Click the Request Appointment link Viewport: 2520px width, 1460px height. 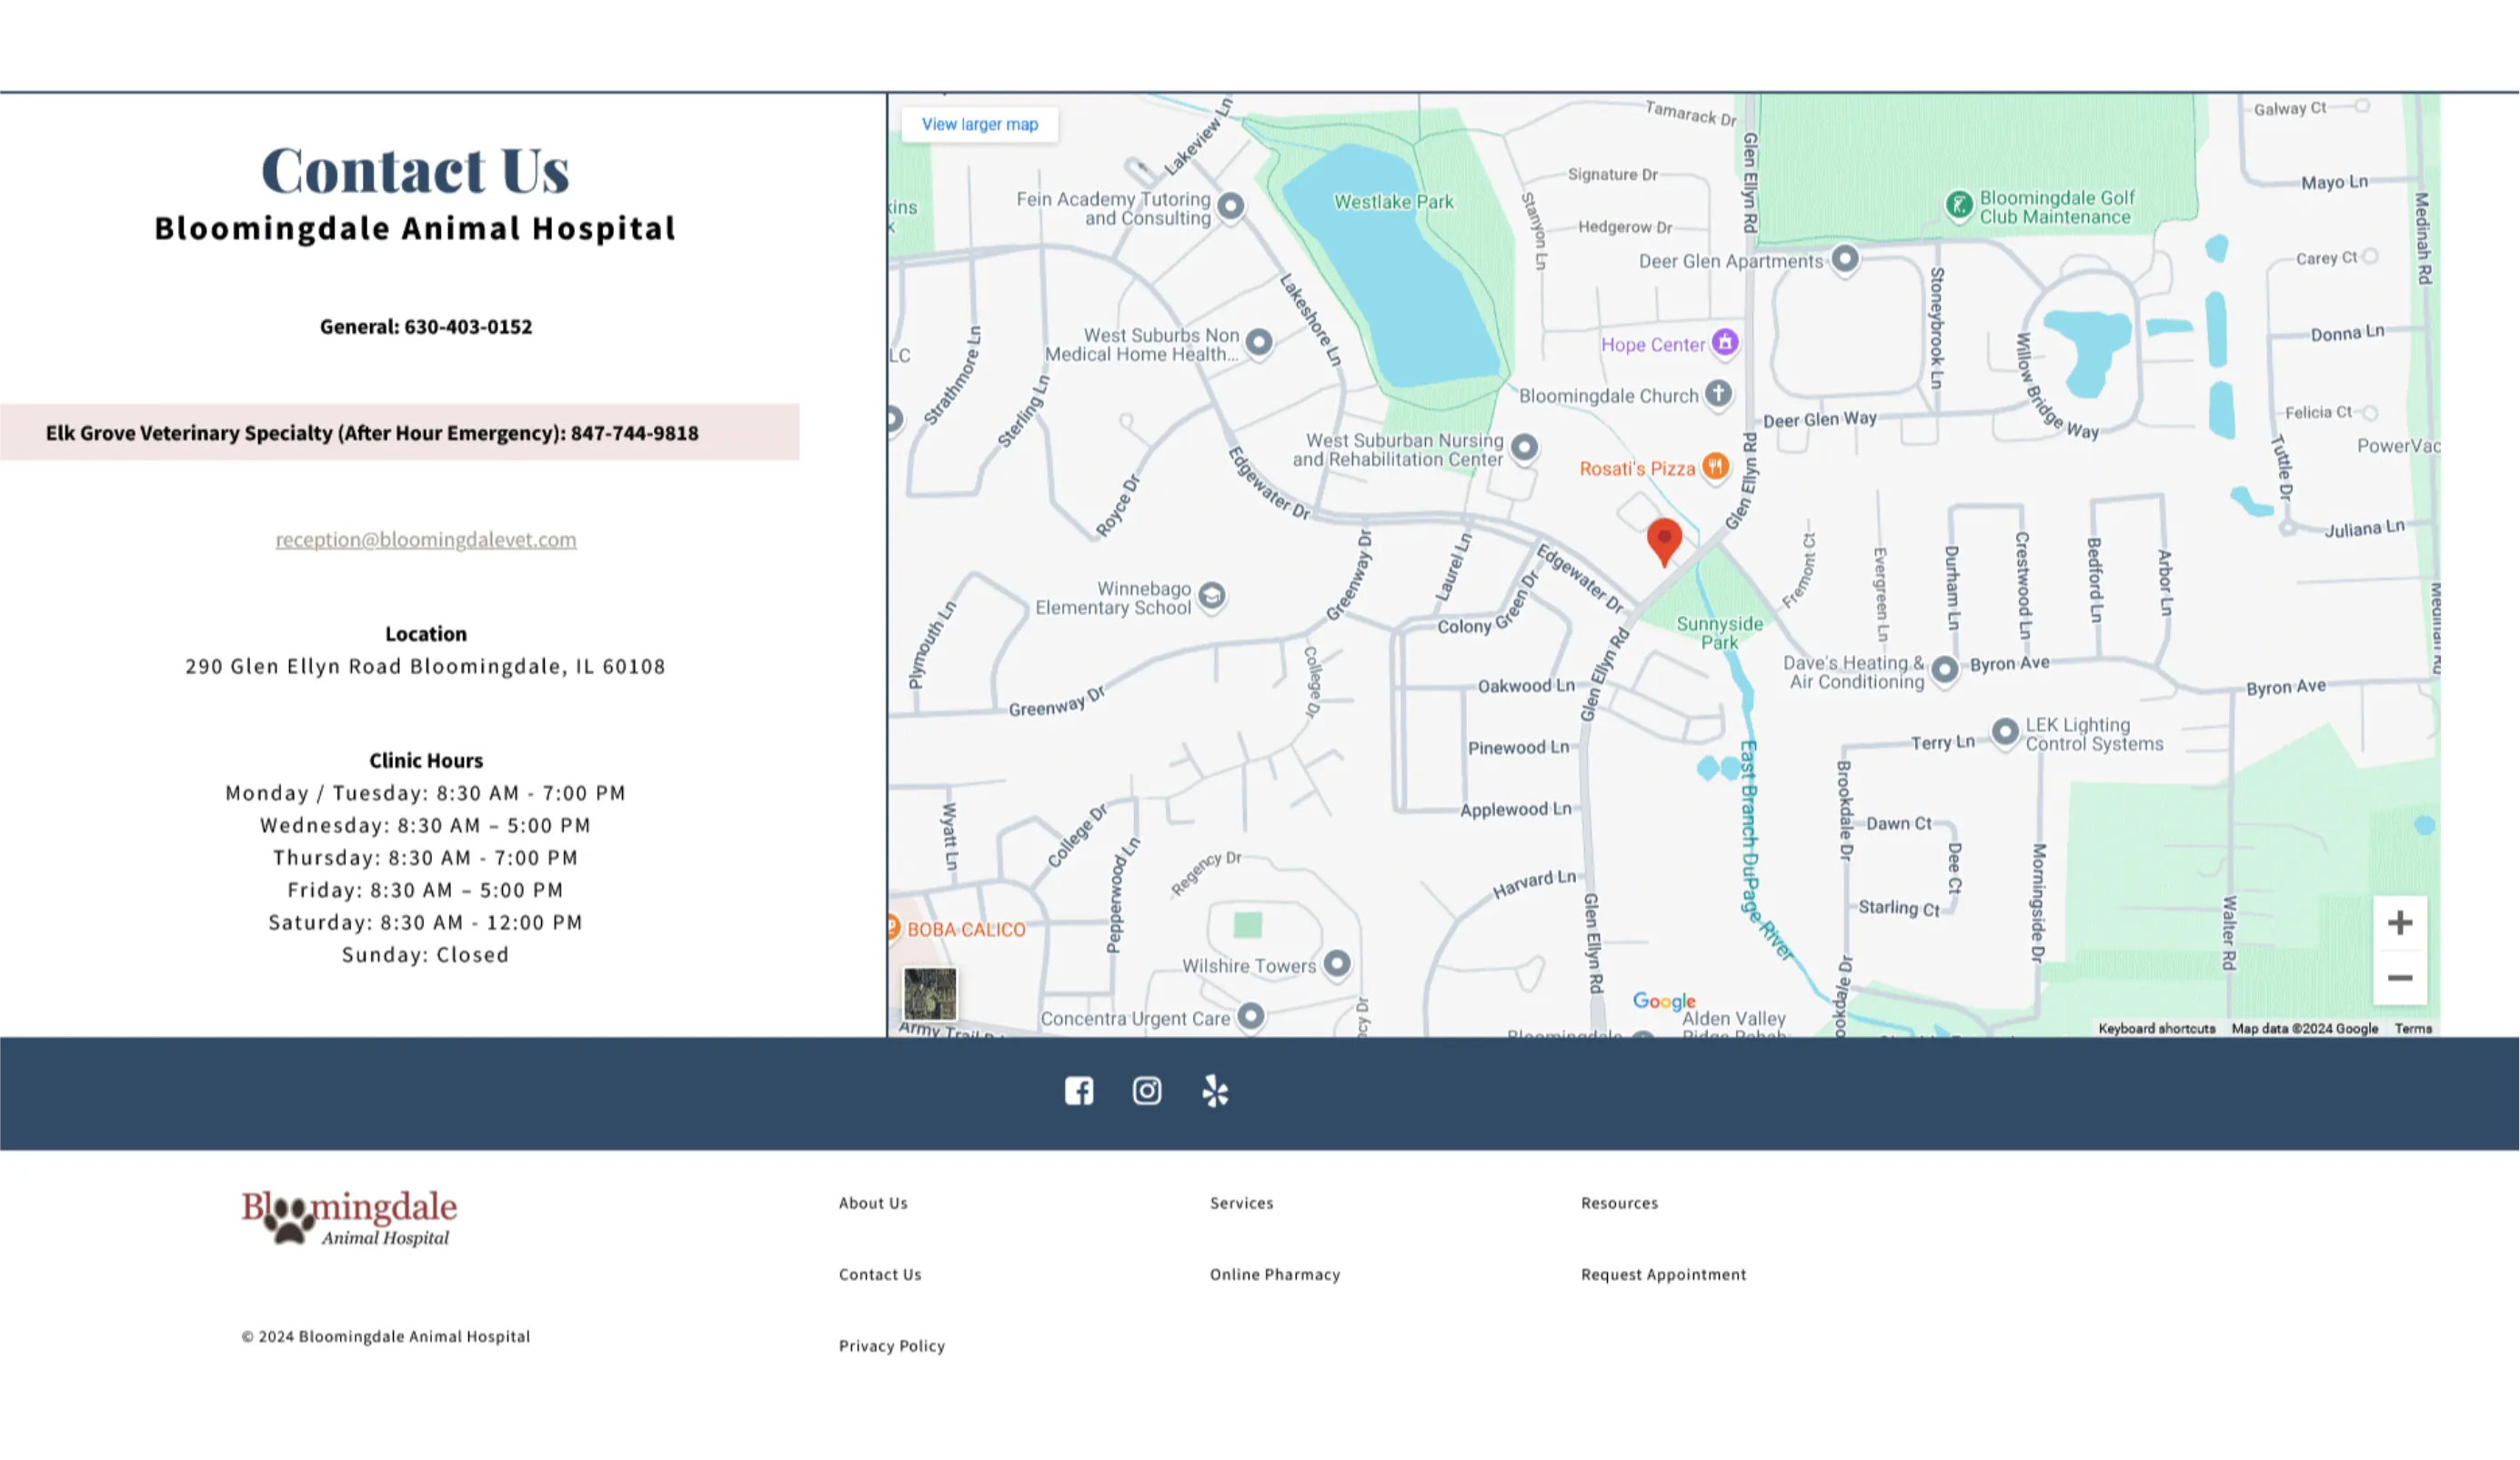[1663, 1273]
